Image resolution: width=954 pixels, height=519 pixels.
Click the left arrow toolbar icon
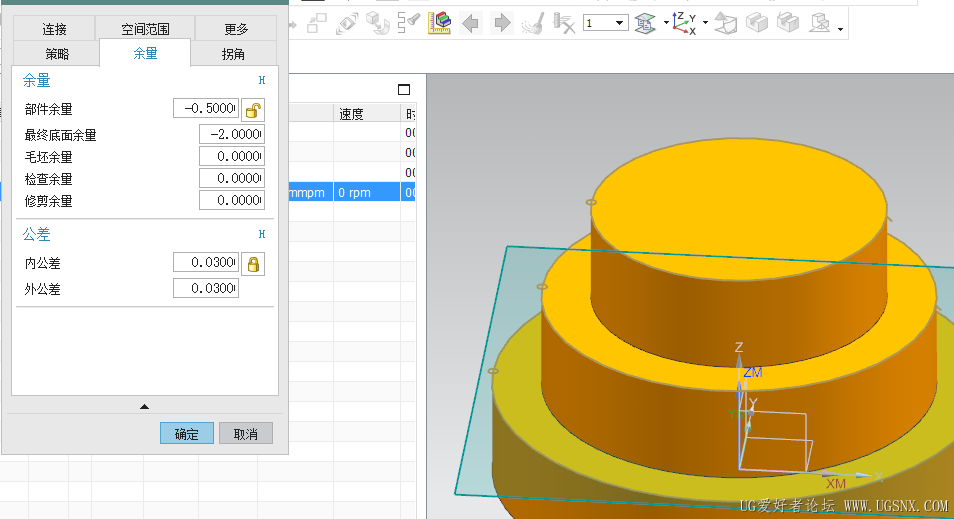click(x=471, y=23)
